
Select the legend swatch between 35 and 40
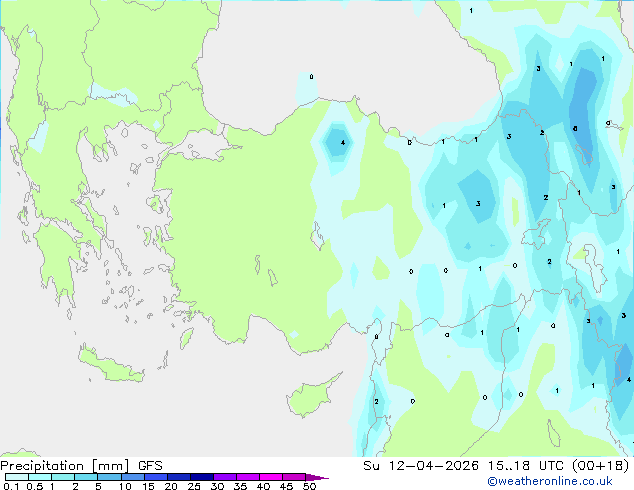tap(248, 477)
